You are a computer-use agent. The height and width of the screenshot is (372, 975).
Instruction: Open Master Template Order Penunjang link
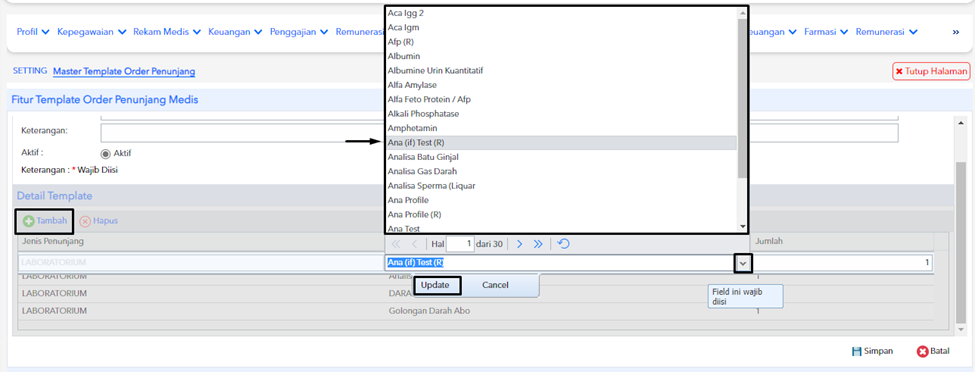click(x=124, y=72)
